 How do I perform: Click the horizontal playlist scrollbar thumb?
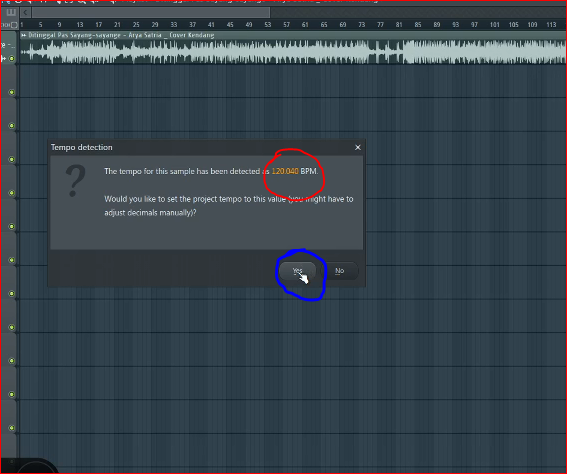point(151,13)
